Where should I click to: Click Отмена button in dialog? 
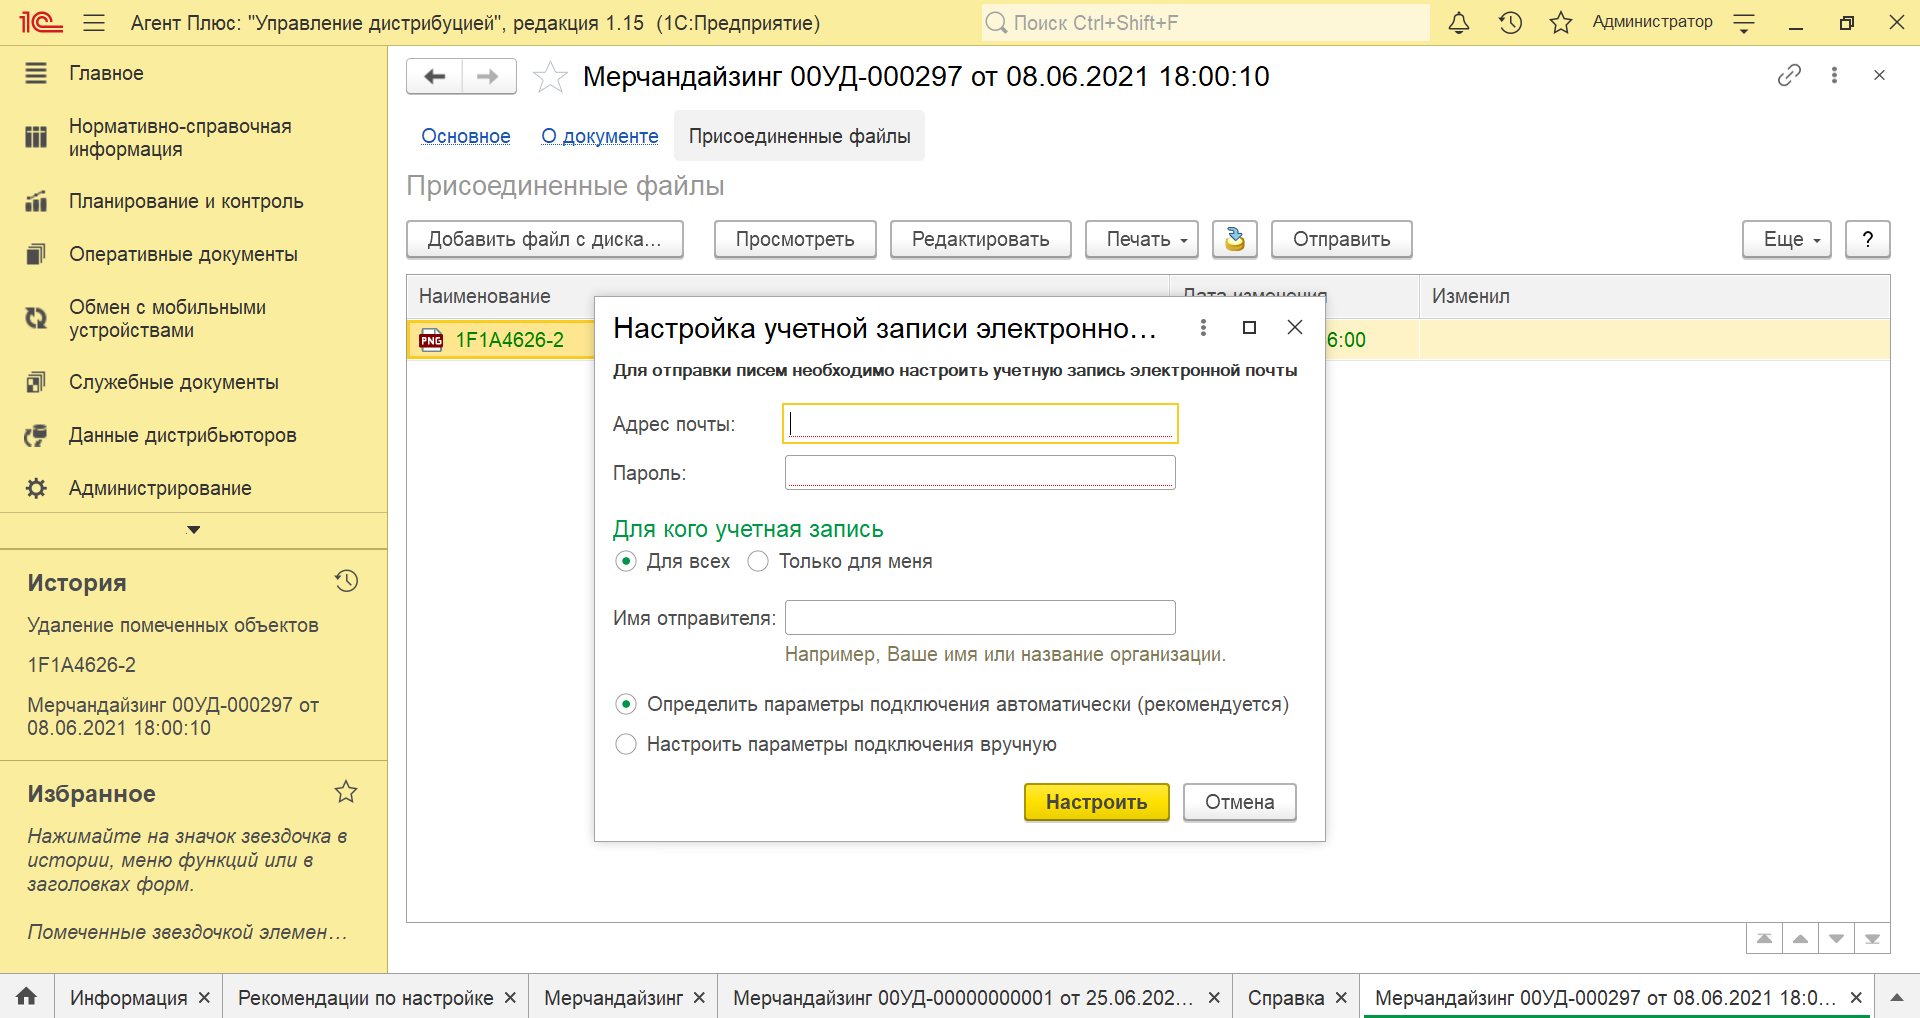click(1239, 802)
